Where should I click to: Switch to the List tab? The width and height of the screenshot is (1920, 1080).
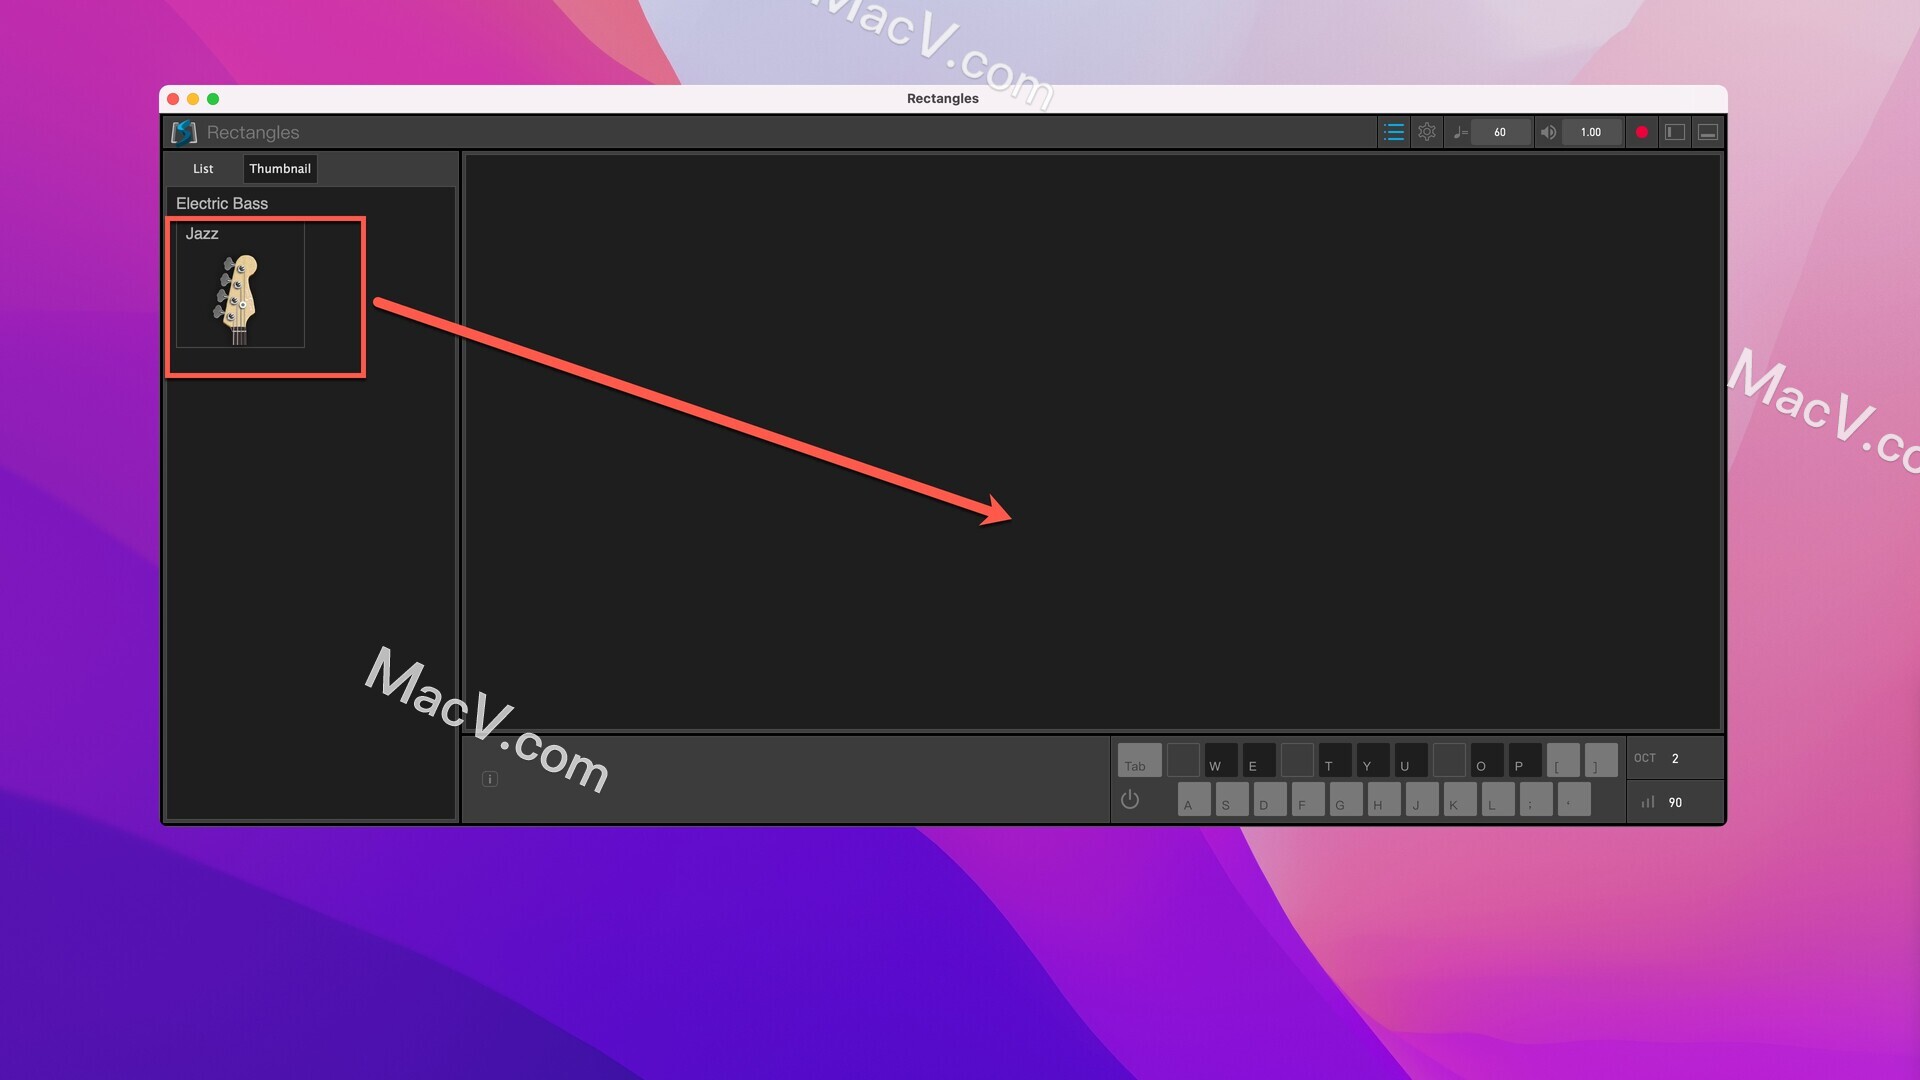click(203, 167)
